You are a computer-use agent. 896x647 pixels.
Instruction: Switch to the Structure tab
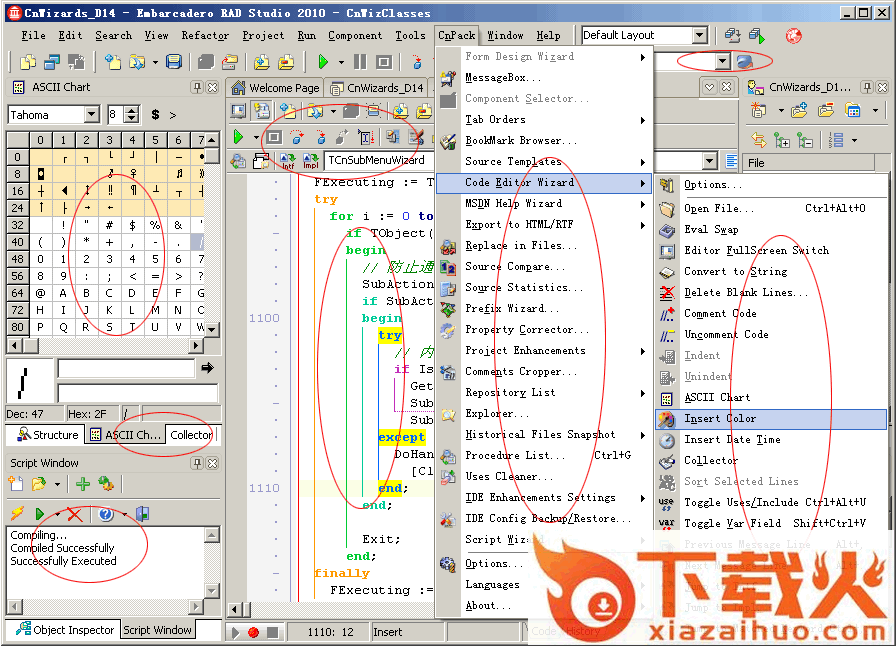coord(48,435)
